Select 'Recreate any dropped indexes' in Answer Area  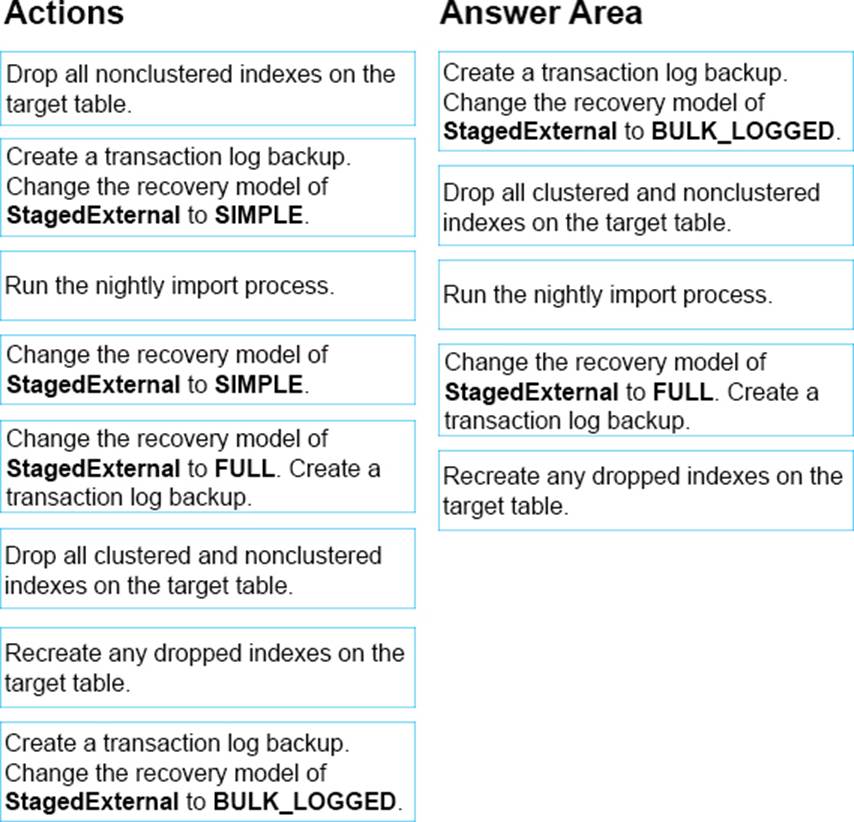pos(645,490)
